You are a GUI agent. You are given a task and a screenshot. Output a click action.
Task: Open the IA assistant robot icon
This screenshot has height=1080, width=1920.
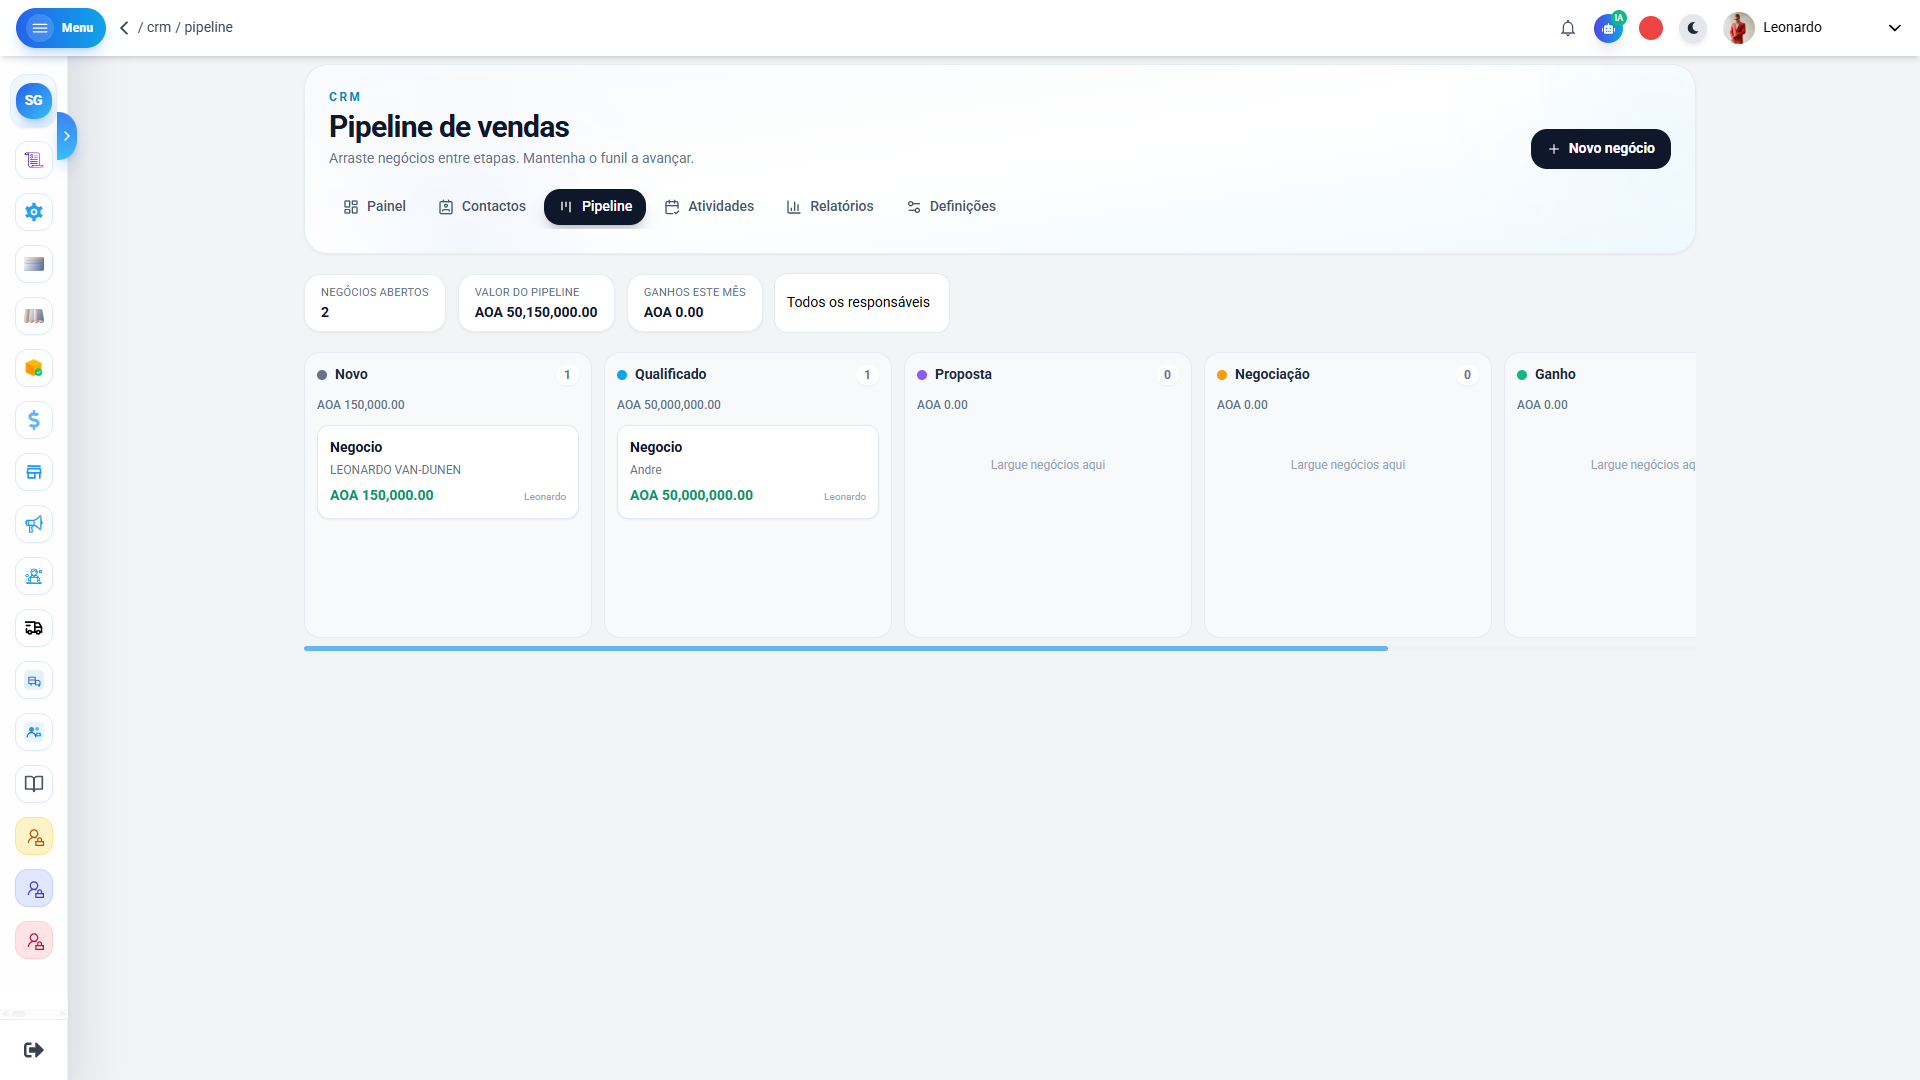click(x=1609, y=28)
